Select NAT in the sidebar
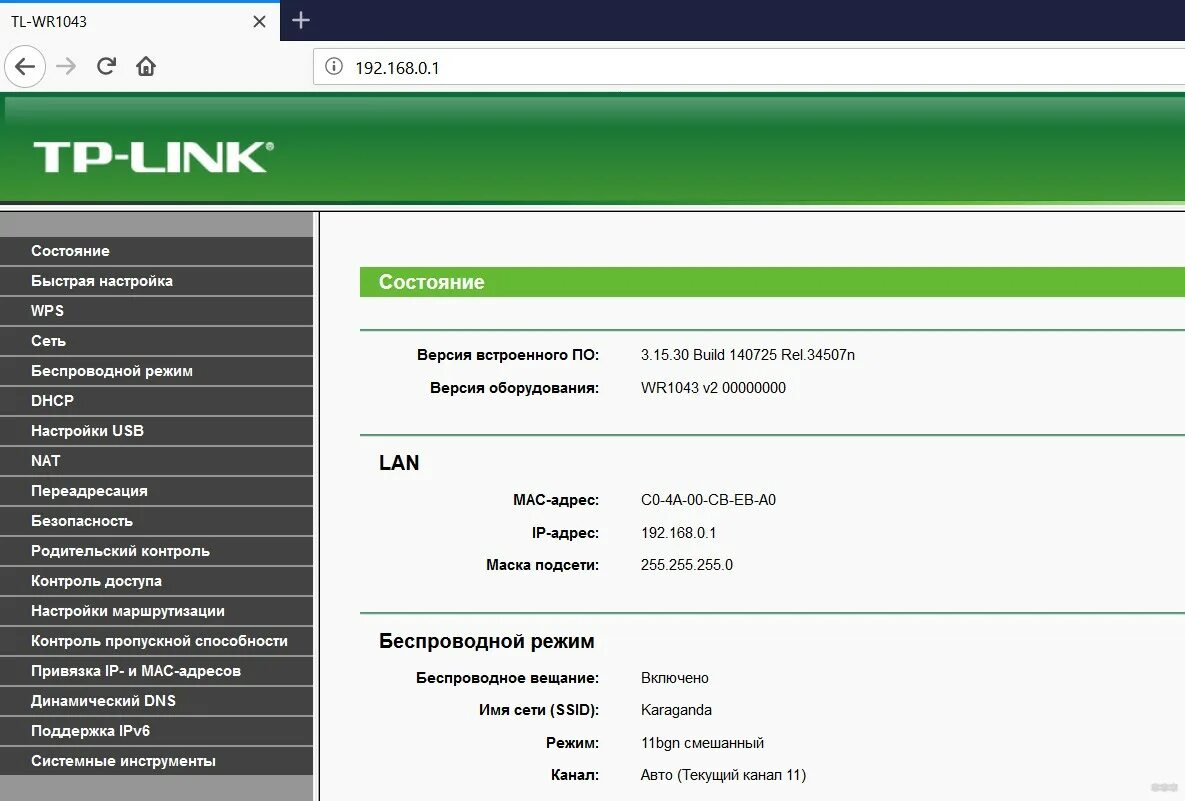The height and width of the screenshot is (801, 1185). 156,461
